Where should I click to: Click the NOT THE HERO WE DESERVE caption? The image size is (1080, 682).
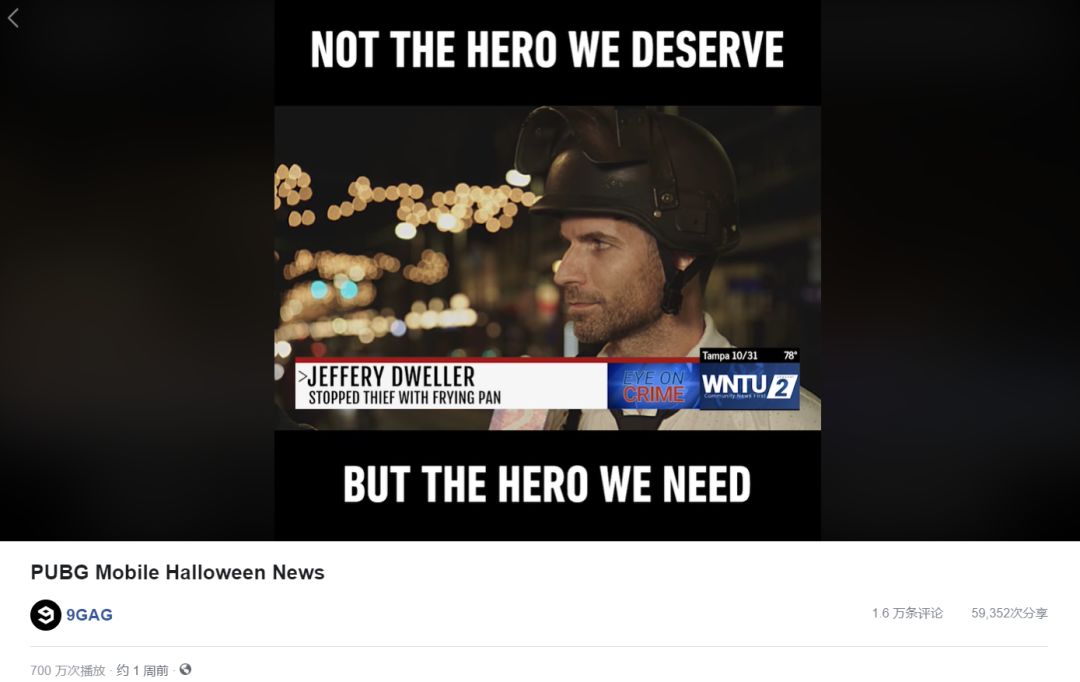pos(547,50)
